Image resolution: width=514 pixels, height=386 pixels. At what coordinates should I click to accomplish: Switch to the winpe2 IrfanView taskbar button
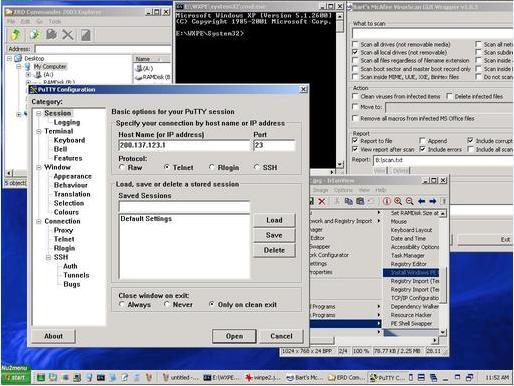tap(262, 378)
